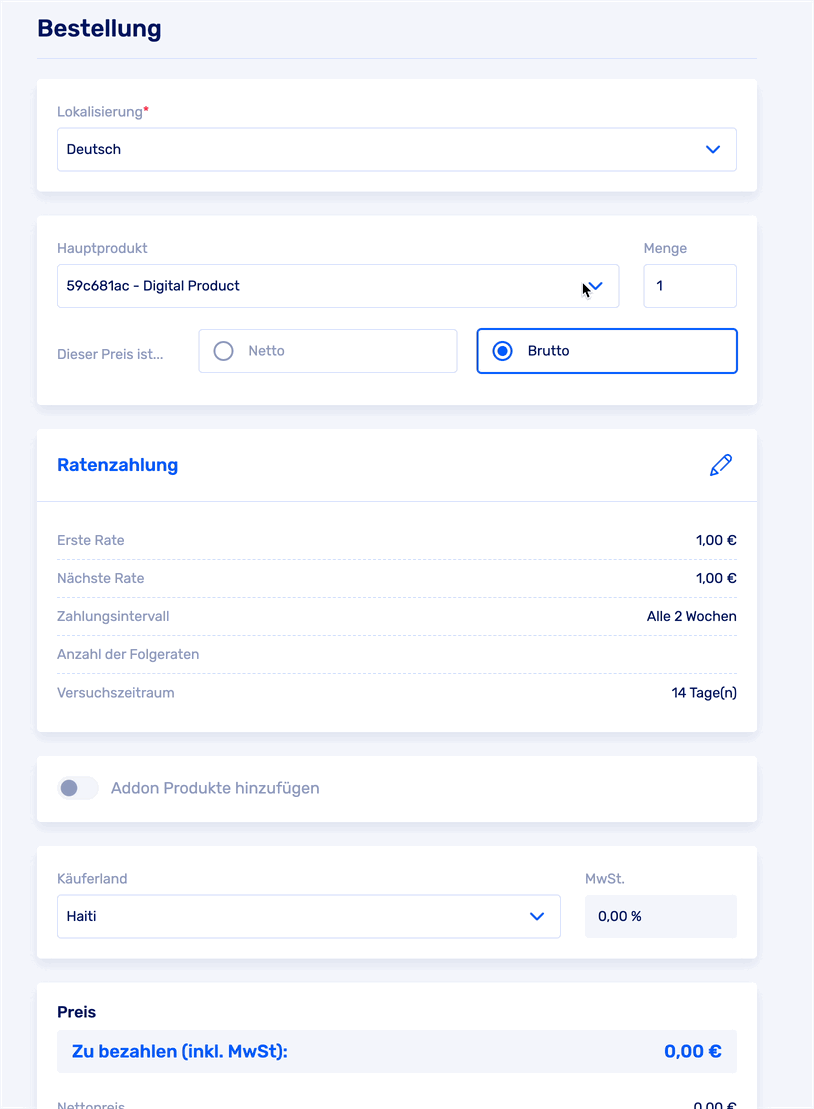
Task: Click the chevron arrow in Käuferland field
Action: (537, 916)
